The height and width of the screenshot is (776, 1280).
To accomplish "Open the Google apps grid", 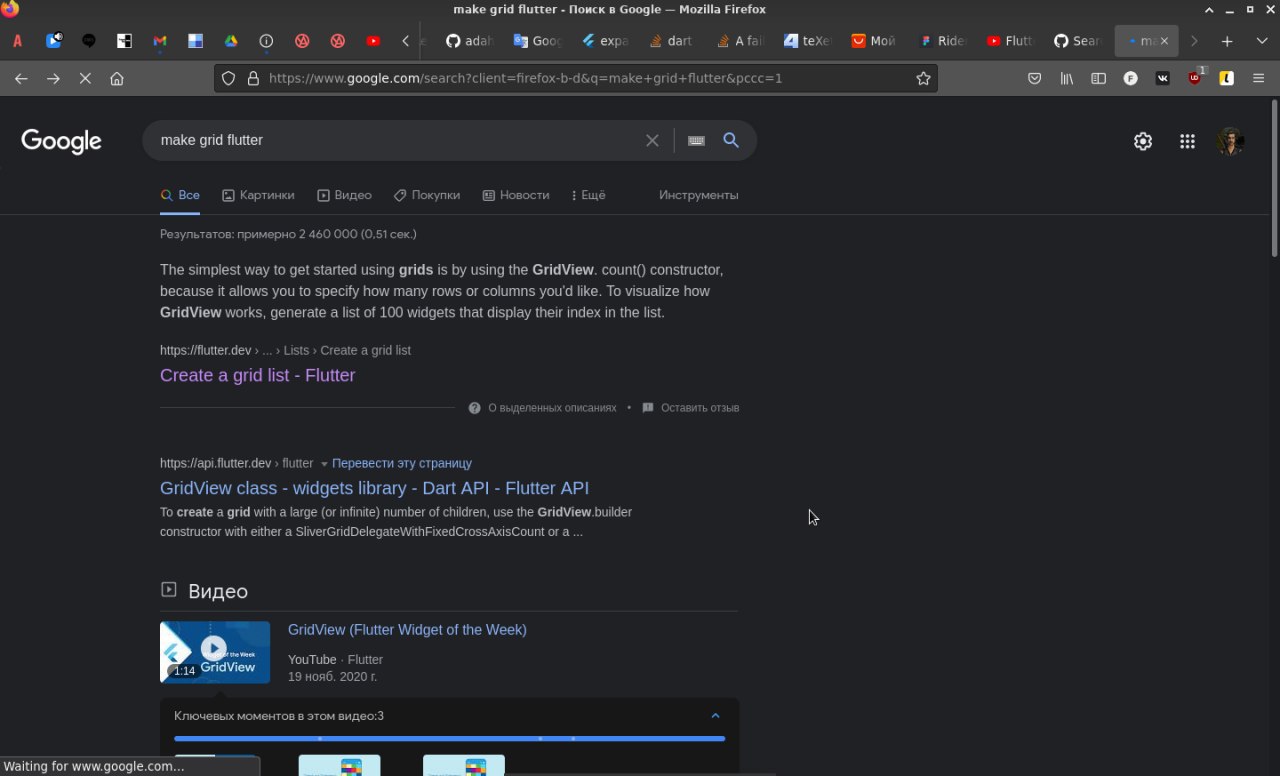I will click(x=1187, y=141).
